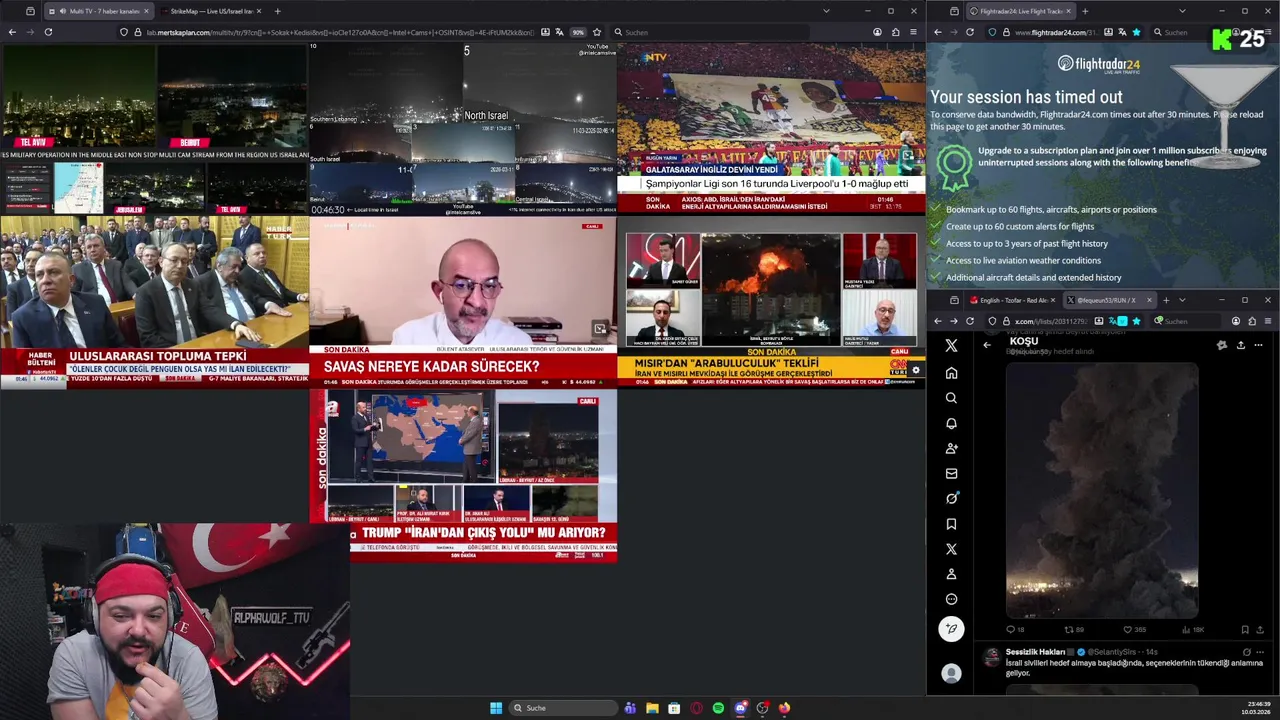Open X home feed icon in sidebar

(x=951, y=373)
